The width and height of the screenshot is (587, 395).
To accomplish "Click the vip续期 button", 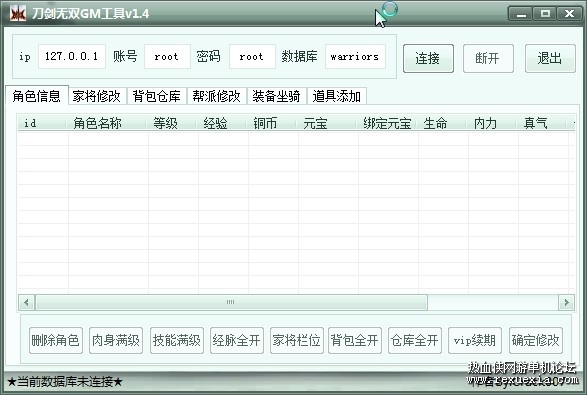I will (x=475, y=340).
